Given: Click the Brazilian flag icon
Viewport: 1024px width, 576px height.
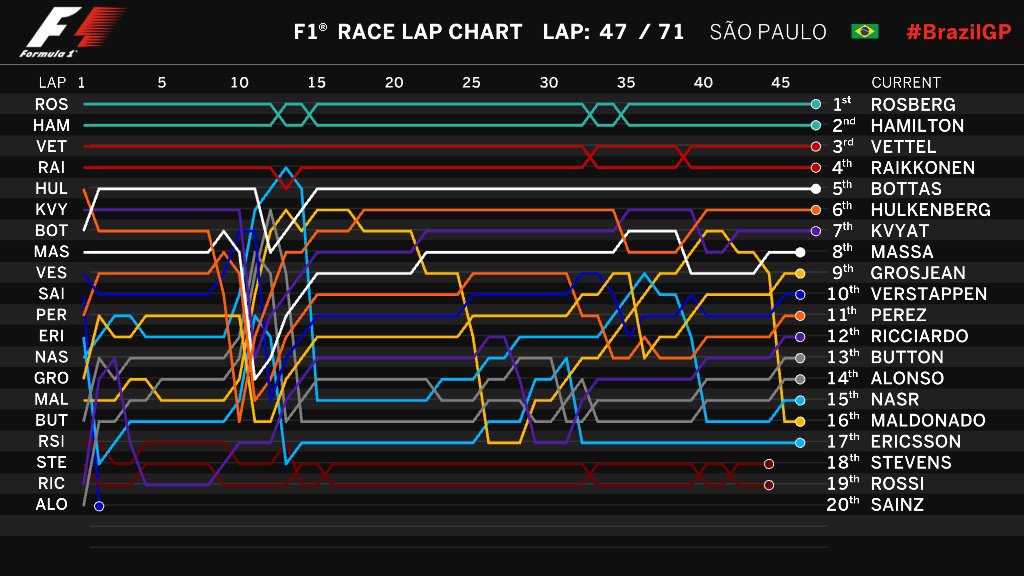Looking at the screenshot, I should 864,31.
